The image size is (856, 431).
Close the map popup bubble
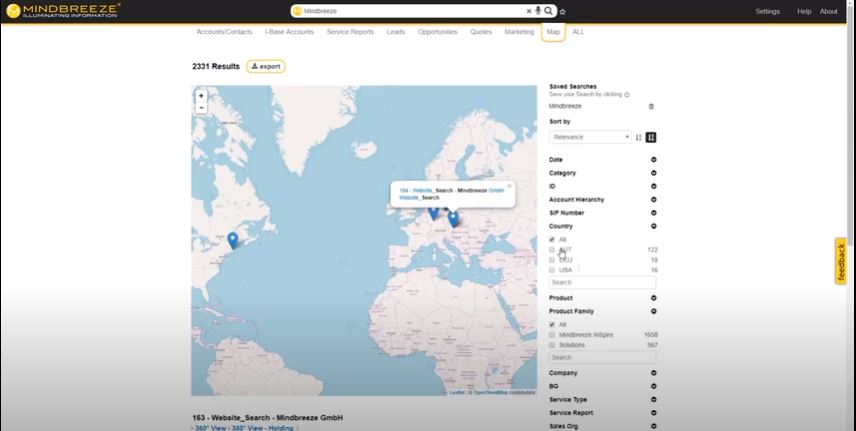click(x=509, y=186)
